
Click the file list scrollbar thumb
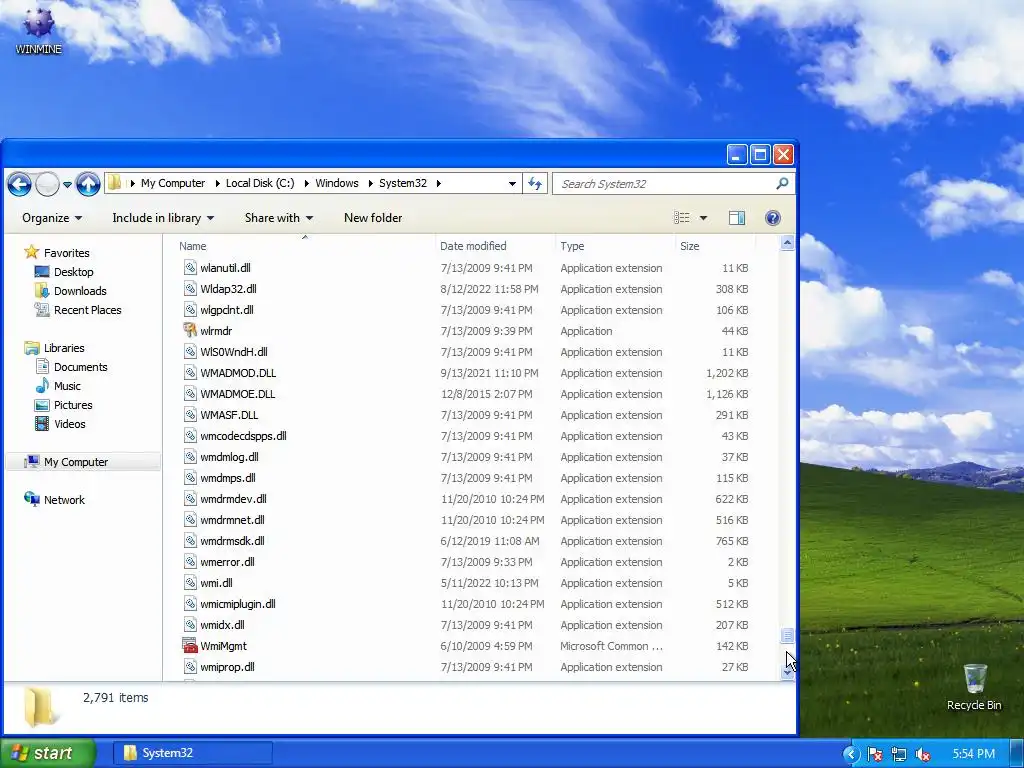(x=787, y=635)
